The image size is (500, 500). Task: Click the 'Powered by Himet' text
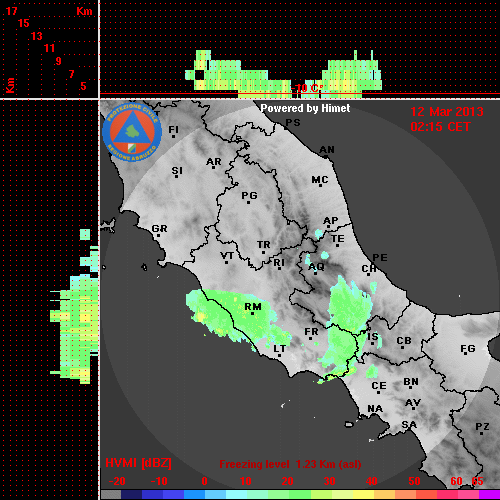pos(305,108)
